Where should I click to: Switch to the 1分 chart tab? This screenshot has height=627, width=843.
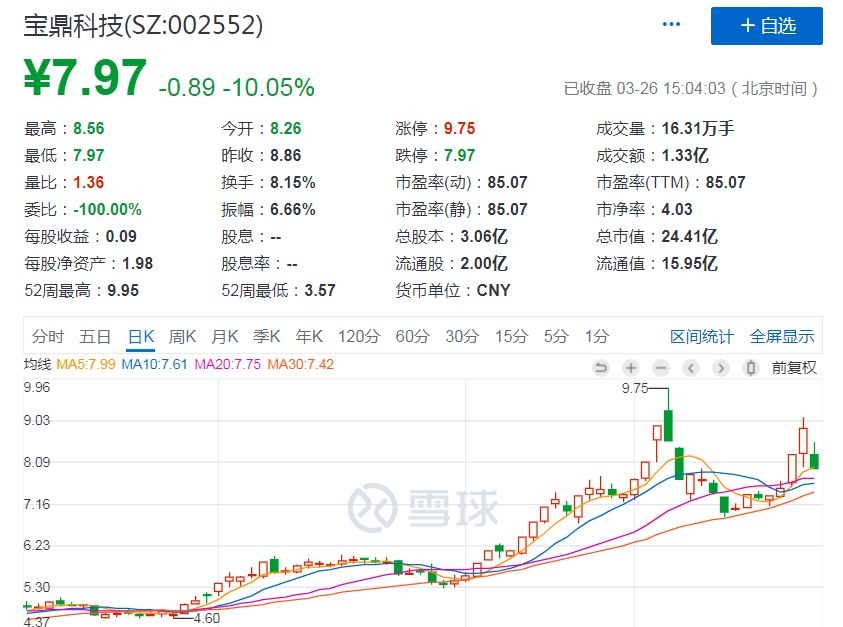coord(597,337)
